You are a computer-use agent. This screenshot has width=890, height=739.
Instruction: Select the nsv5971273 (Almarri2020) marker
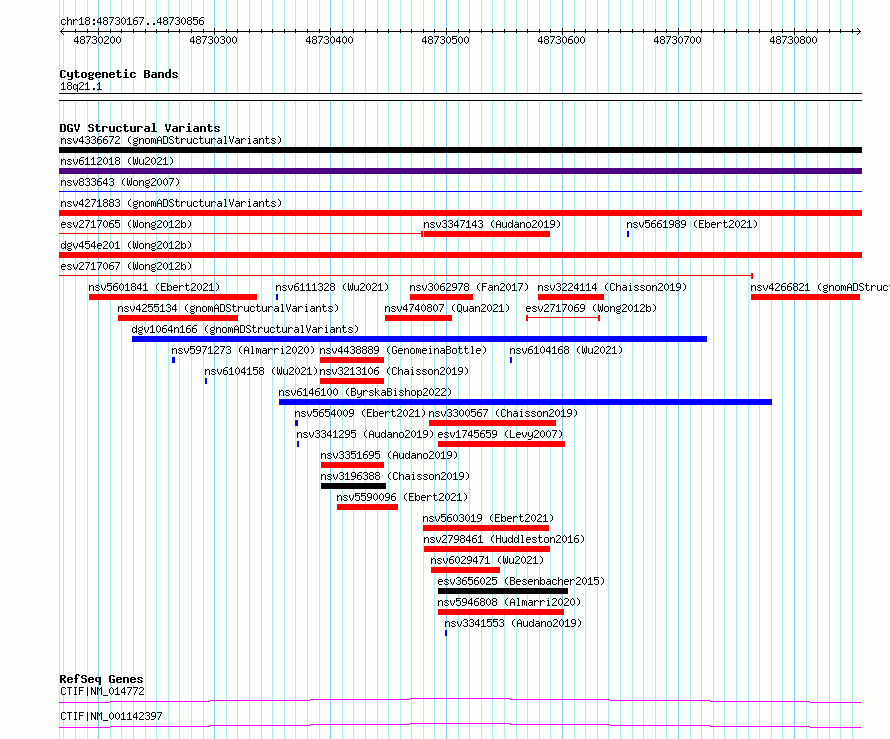(x=173, y=360)
